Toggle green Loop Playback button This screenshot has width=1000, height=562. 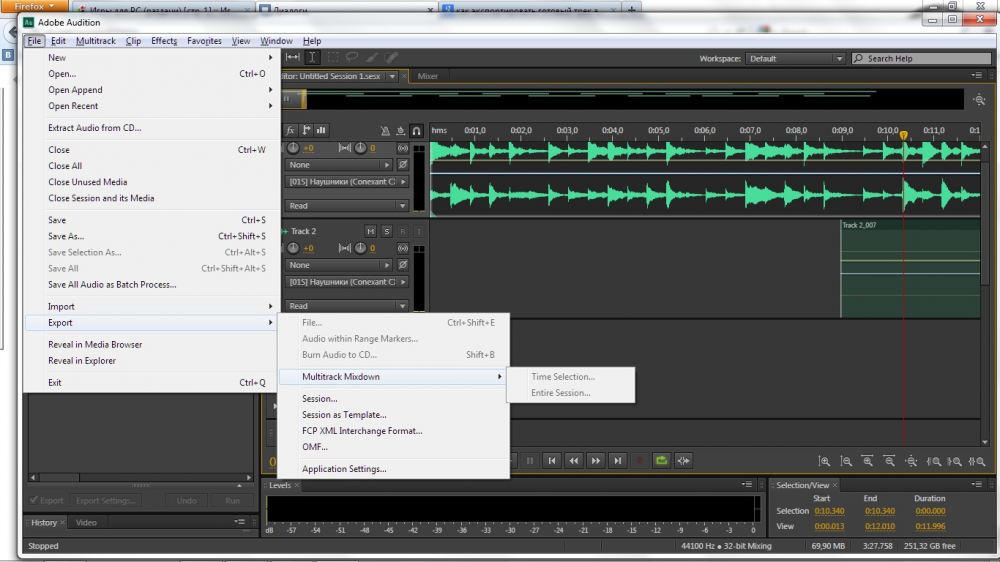pyautogui.click(x=661, y=461)
